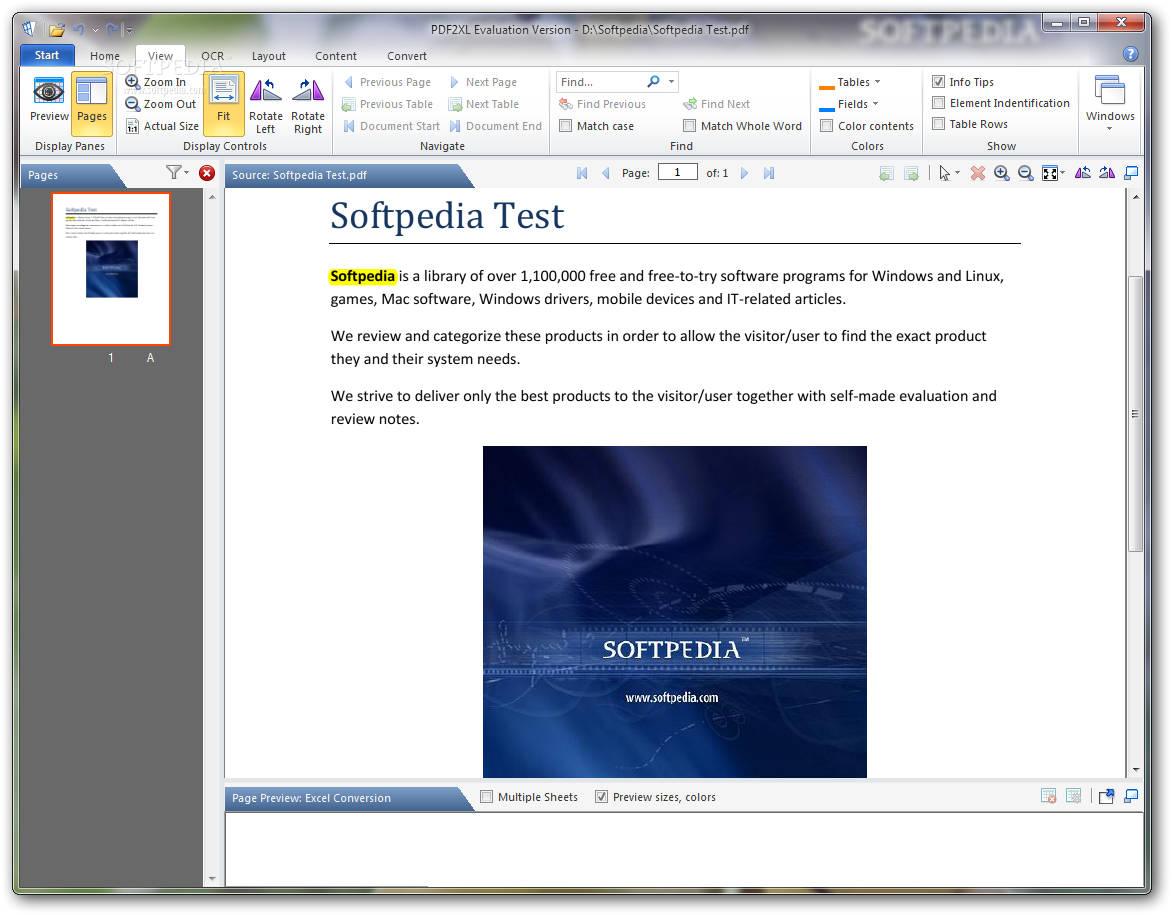Go to first page in source toolbar
The image size is (1172, 915).
pos(582,173)
